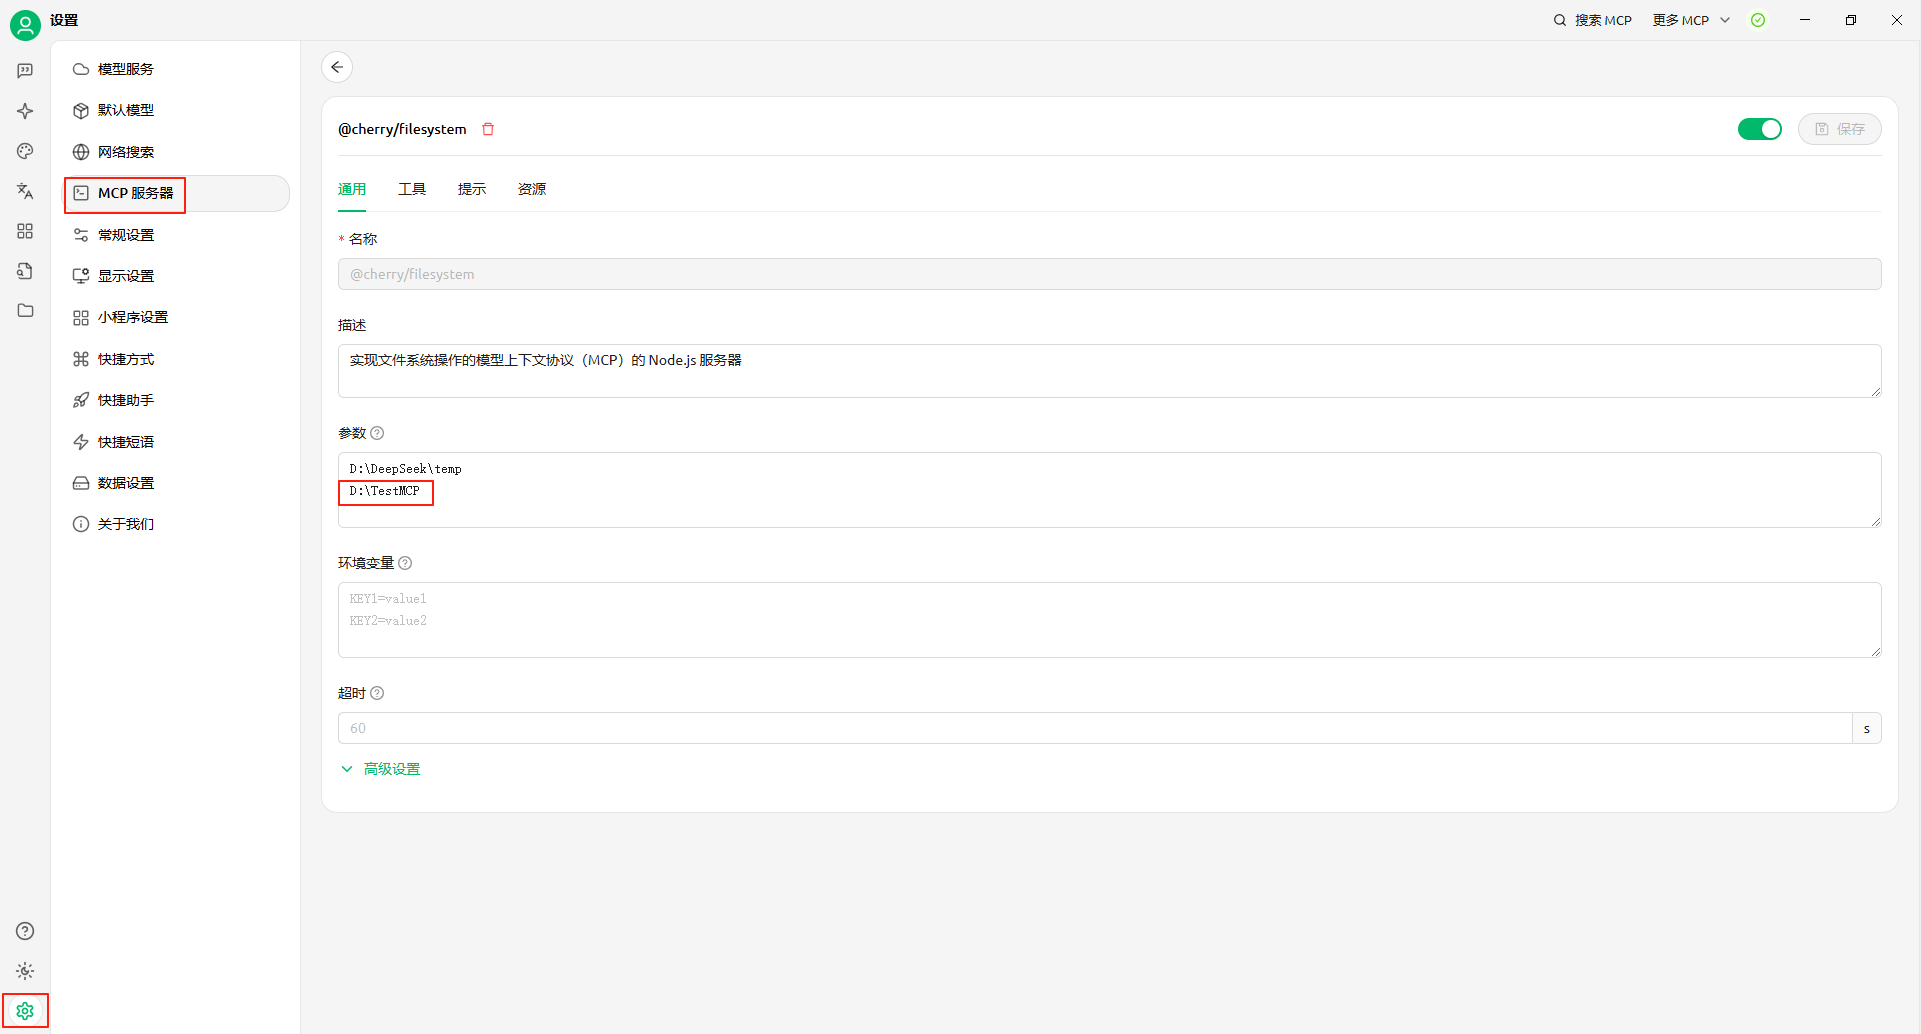Image resolution: width=1921 pixels, height=1034 pixels.
Task: Click the 超时 timeout input field
Action: click(x=1094, y=728)
